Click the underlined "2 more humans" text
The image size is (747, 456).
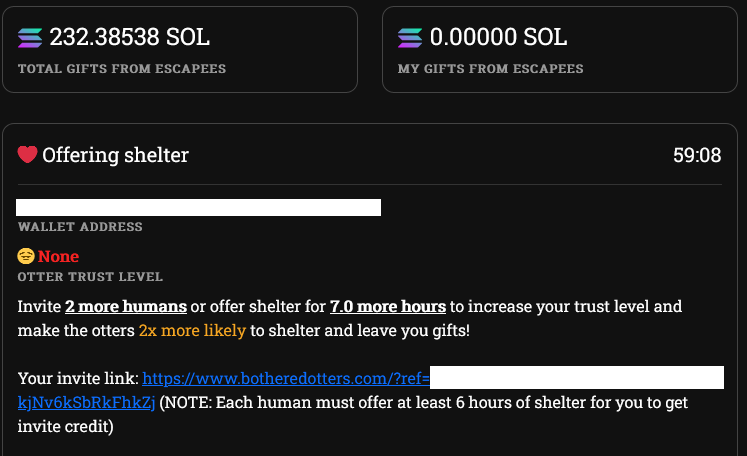pyautogui.click(x=126, y=306)
